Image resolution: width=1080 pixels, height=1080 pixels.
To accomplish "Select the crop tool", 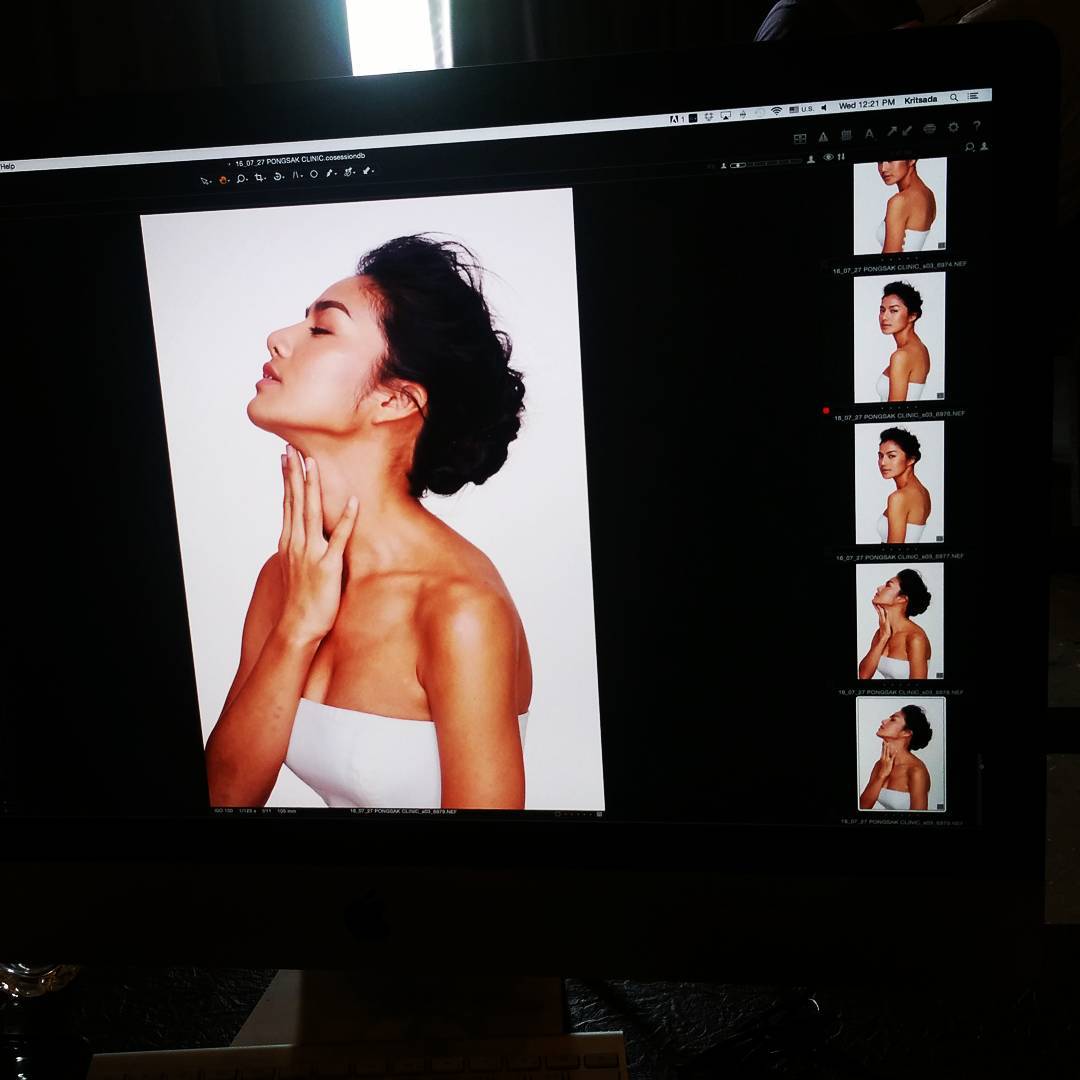I will pos(258,177).
